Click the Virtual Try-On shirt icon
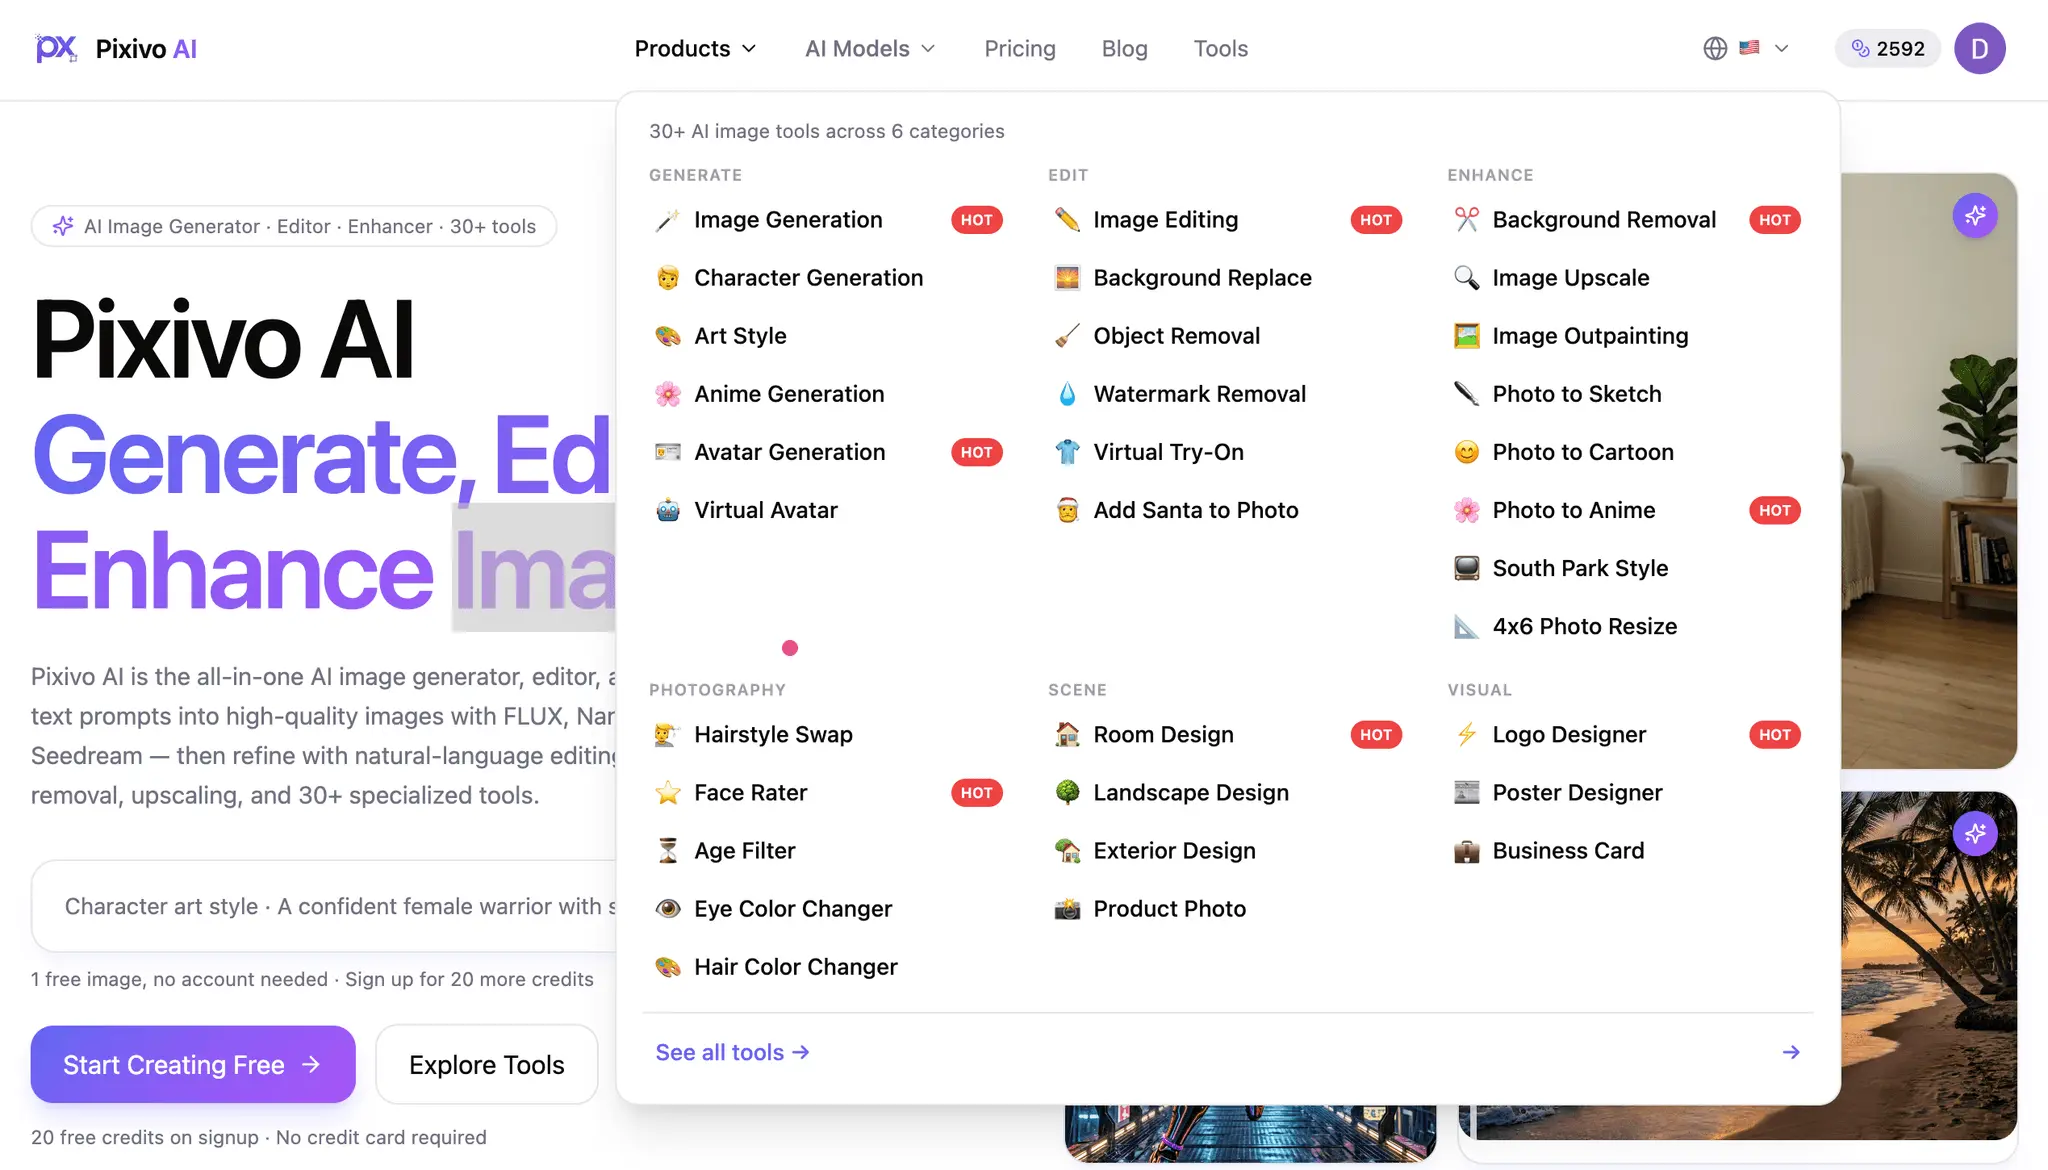The height and width of the screenshot is (1170, 2048). tap(1067, 452)
